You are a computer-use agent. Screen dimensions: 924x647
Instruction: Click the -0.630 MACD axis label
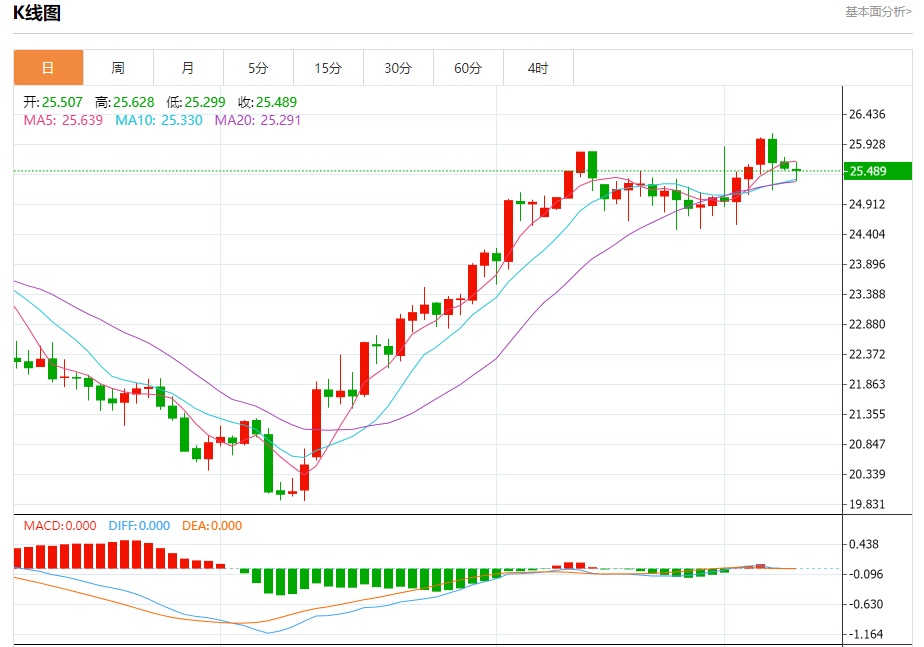[x=866, y=605]
